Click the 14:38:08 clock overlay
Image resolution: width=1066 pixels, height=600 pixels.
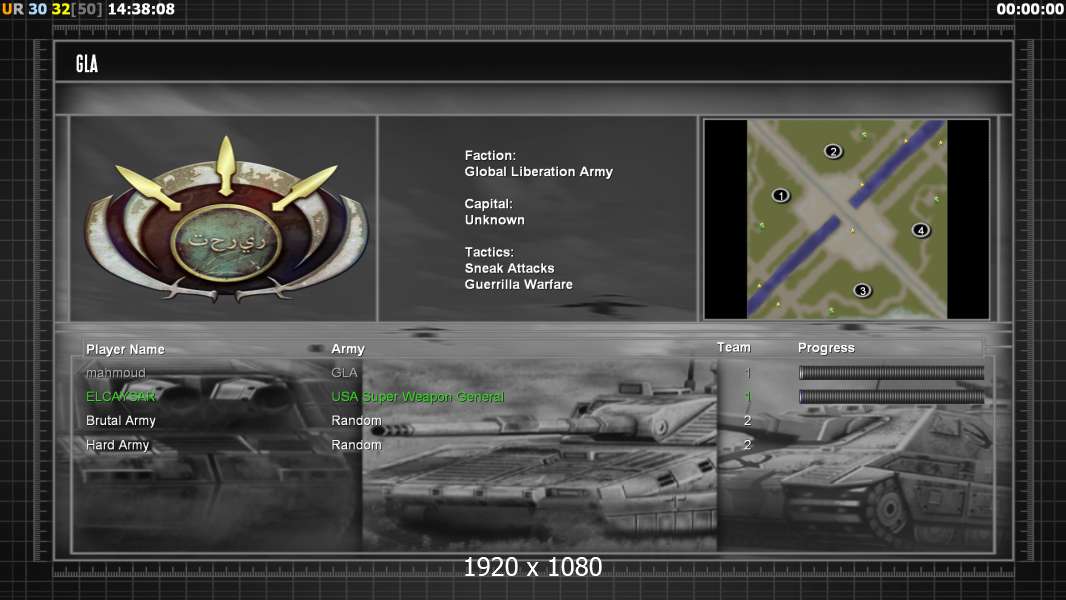(x=141, y=9)
